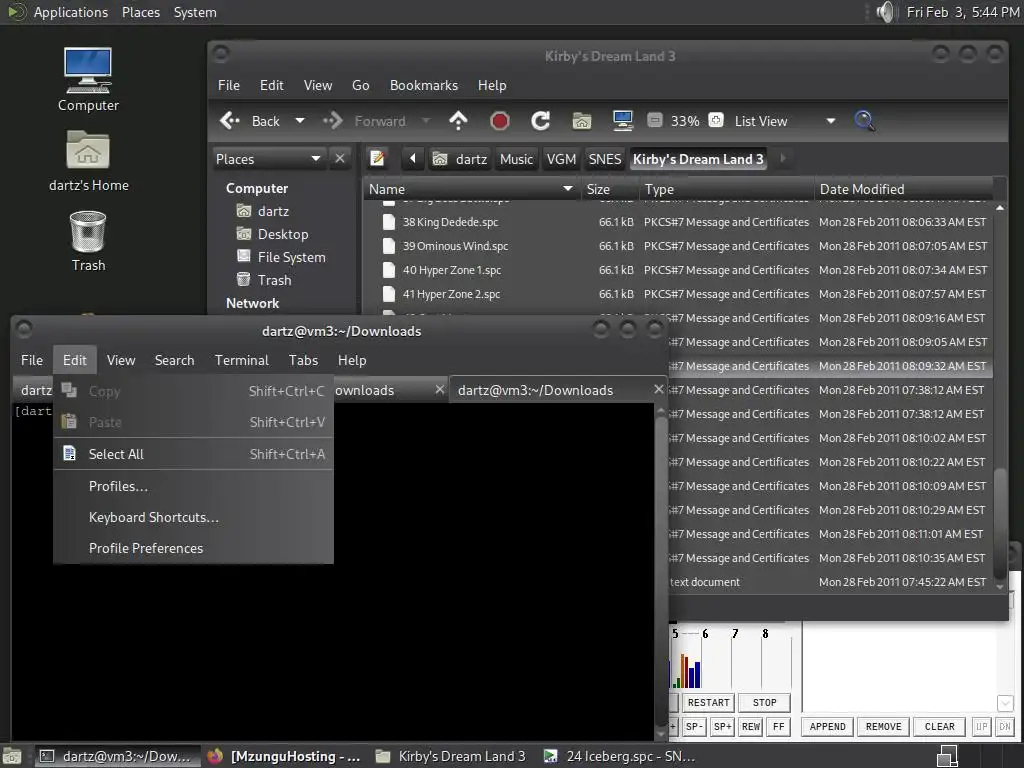This screenshot has width=1024, height=768.
Task: Switch to 24 Iceberg.spc taskbar item
Action: 620,756
